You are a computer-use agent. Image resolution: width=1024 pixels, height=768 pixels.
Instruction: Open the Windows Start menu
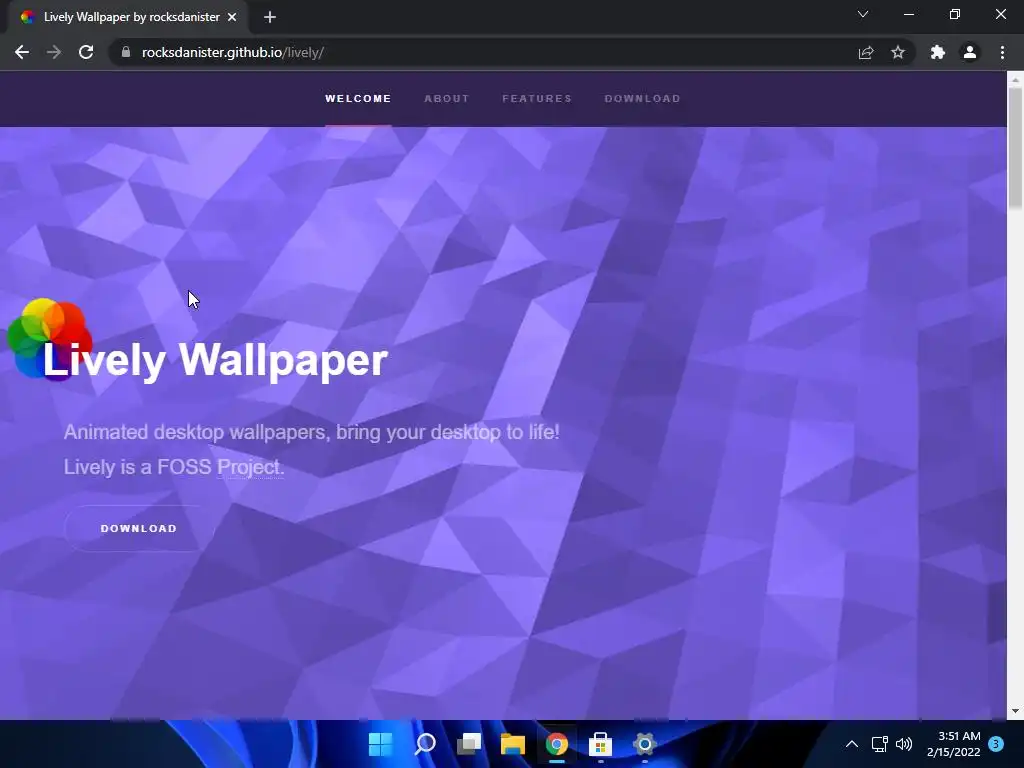click(x=380, y=743)
